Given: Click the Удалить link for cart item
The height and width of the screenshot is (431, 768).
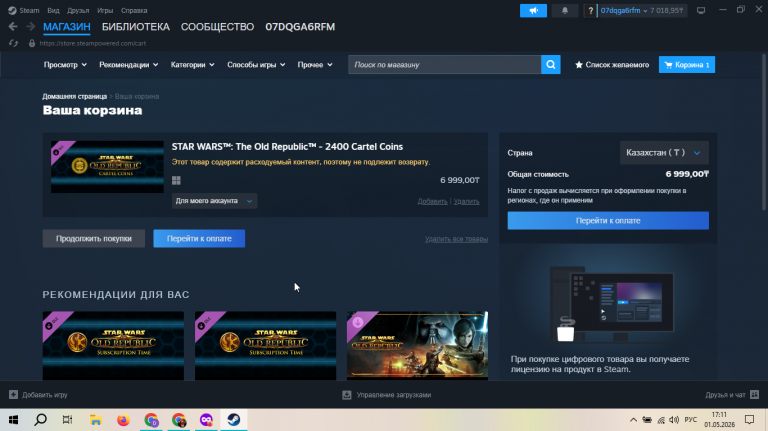Looking at the screenshot, I should pos(466,201).
